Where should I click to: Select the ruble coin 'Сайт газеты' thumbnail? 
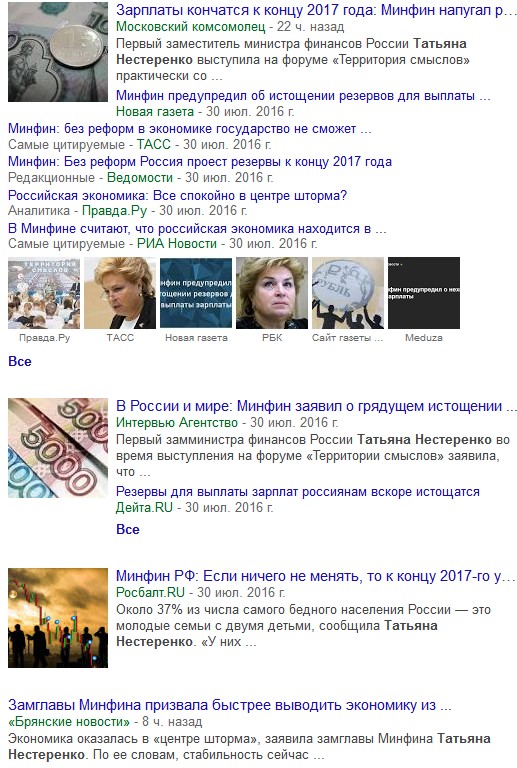pos(348,293)
